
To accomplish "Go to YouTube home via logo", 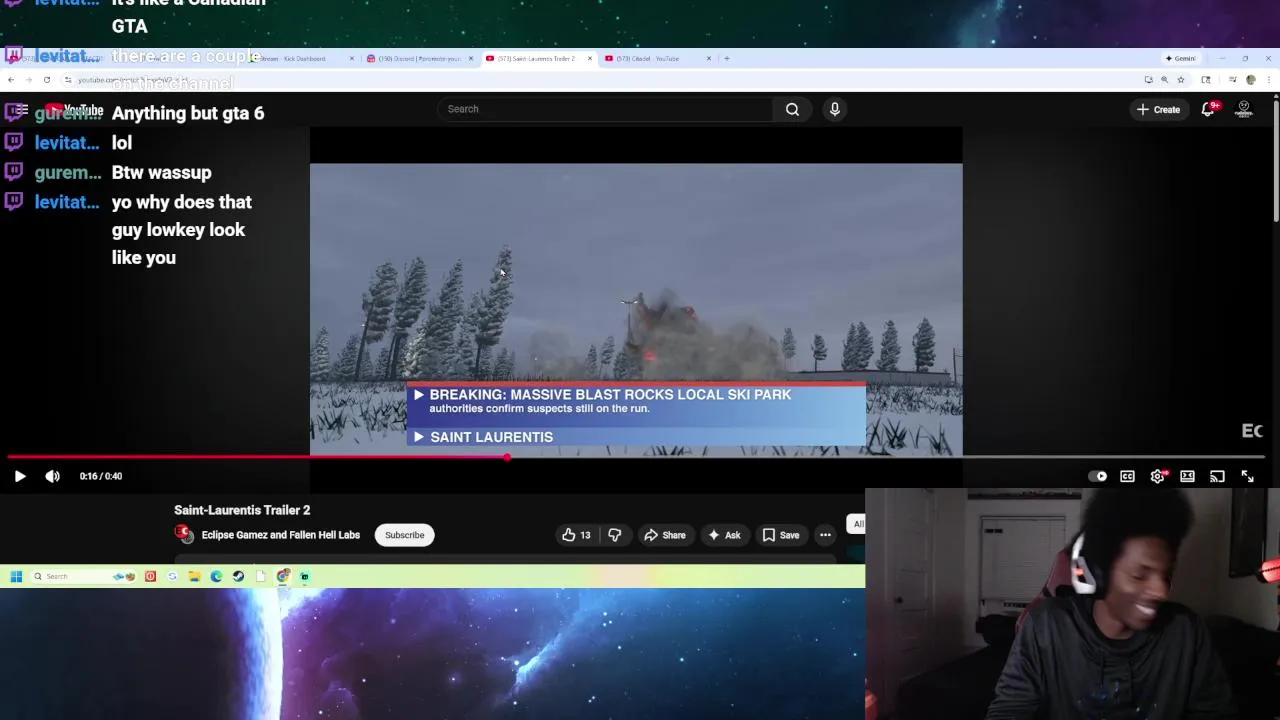I will [75, 109].
